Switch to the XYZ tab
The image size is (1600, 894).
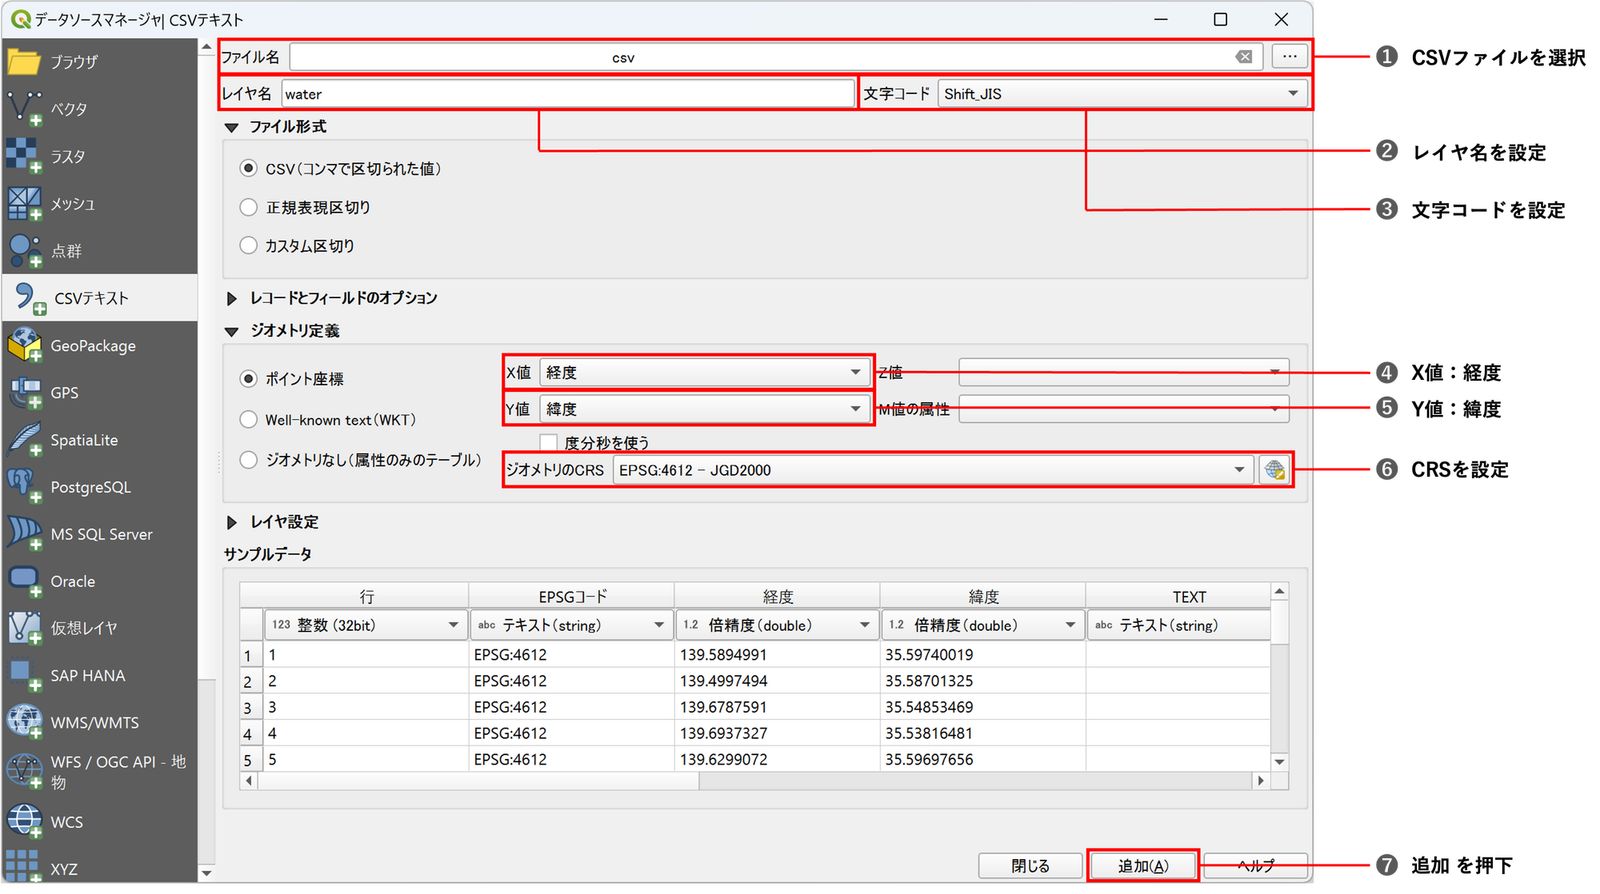100,868
